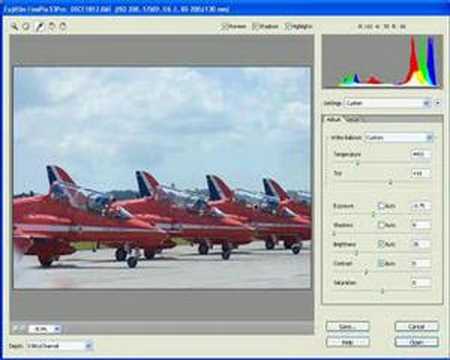
Task: Click the Cancel button
Action: pyautogui.click(x=416, y=326)
